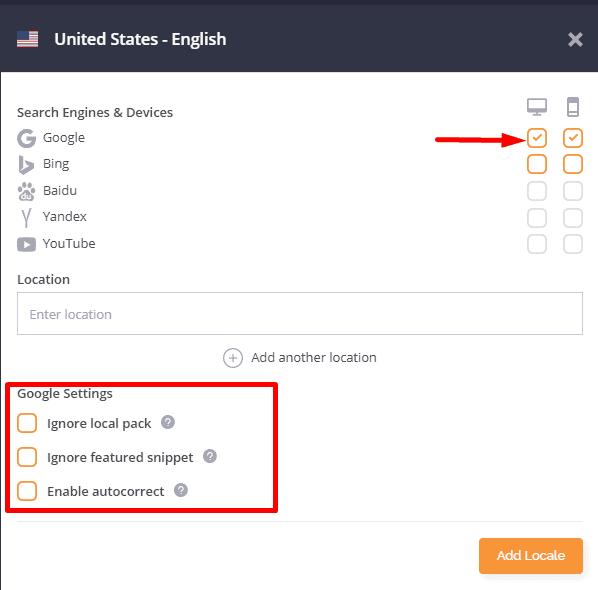Enable Bing desktop tracking checkbox
This screenshot has width=598, height=590.
[x=537, y=164]
